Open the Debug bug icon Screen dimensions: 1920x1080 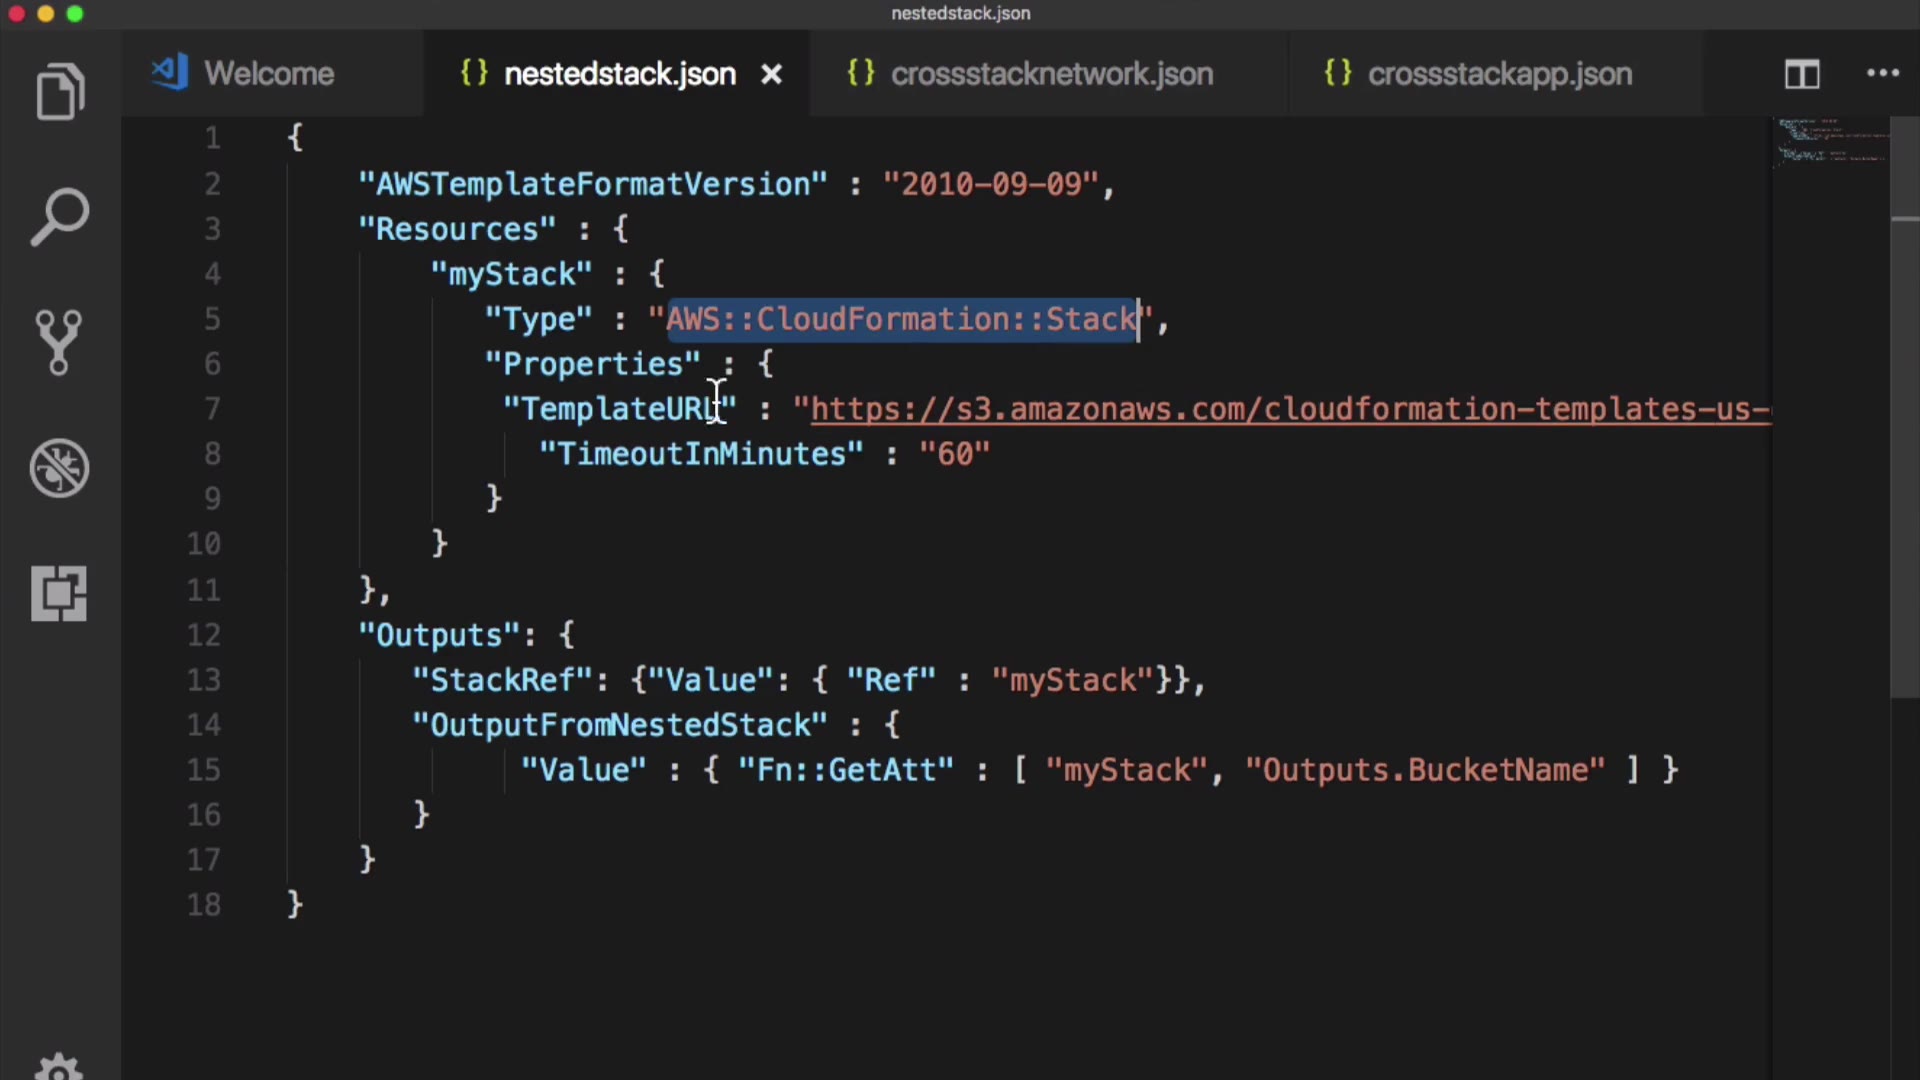(59, 468)
